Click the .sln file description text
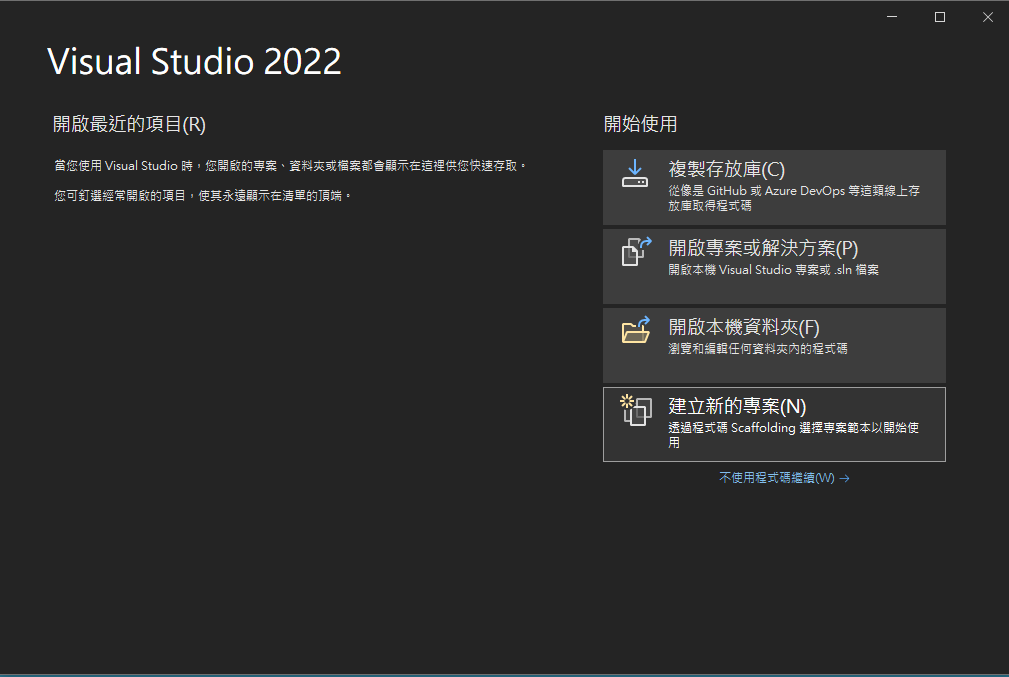The height and width of the screenshot is (677, 1009). [773, 270]
